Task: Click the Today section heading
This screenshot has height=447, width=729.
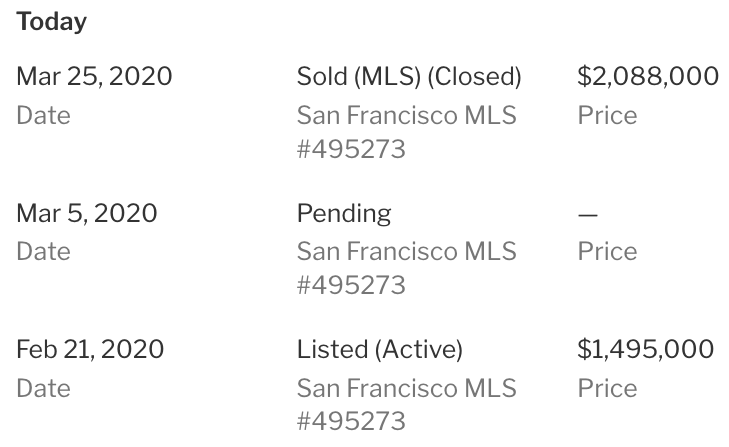Action: [x=51, y=22]
